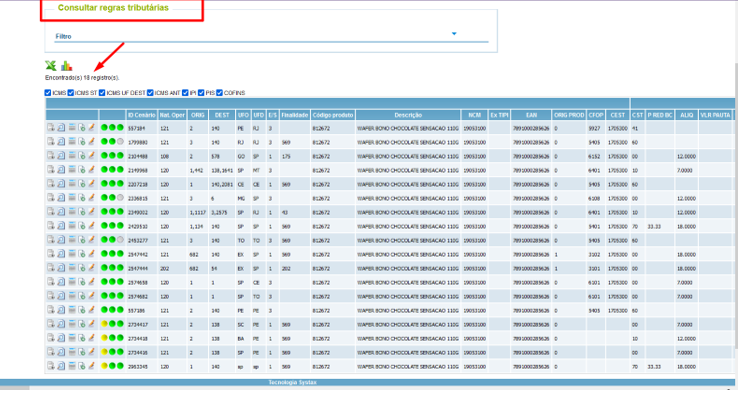
Task: Disable the ICMS ANT checkbox
Action: (150, 93)
